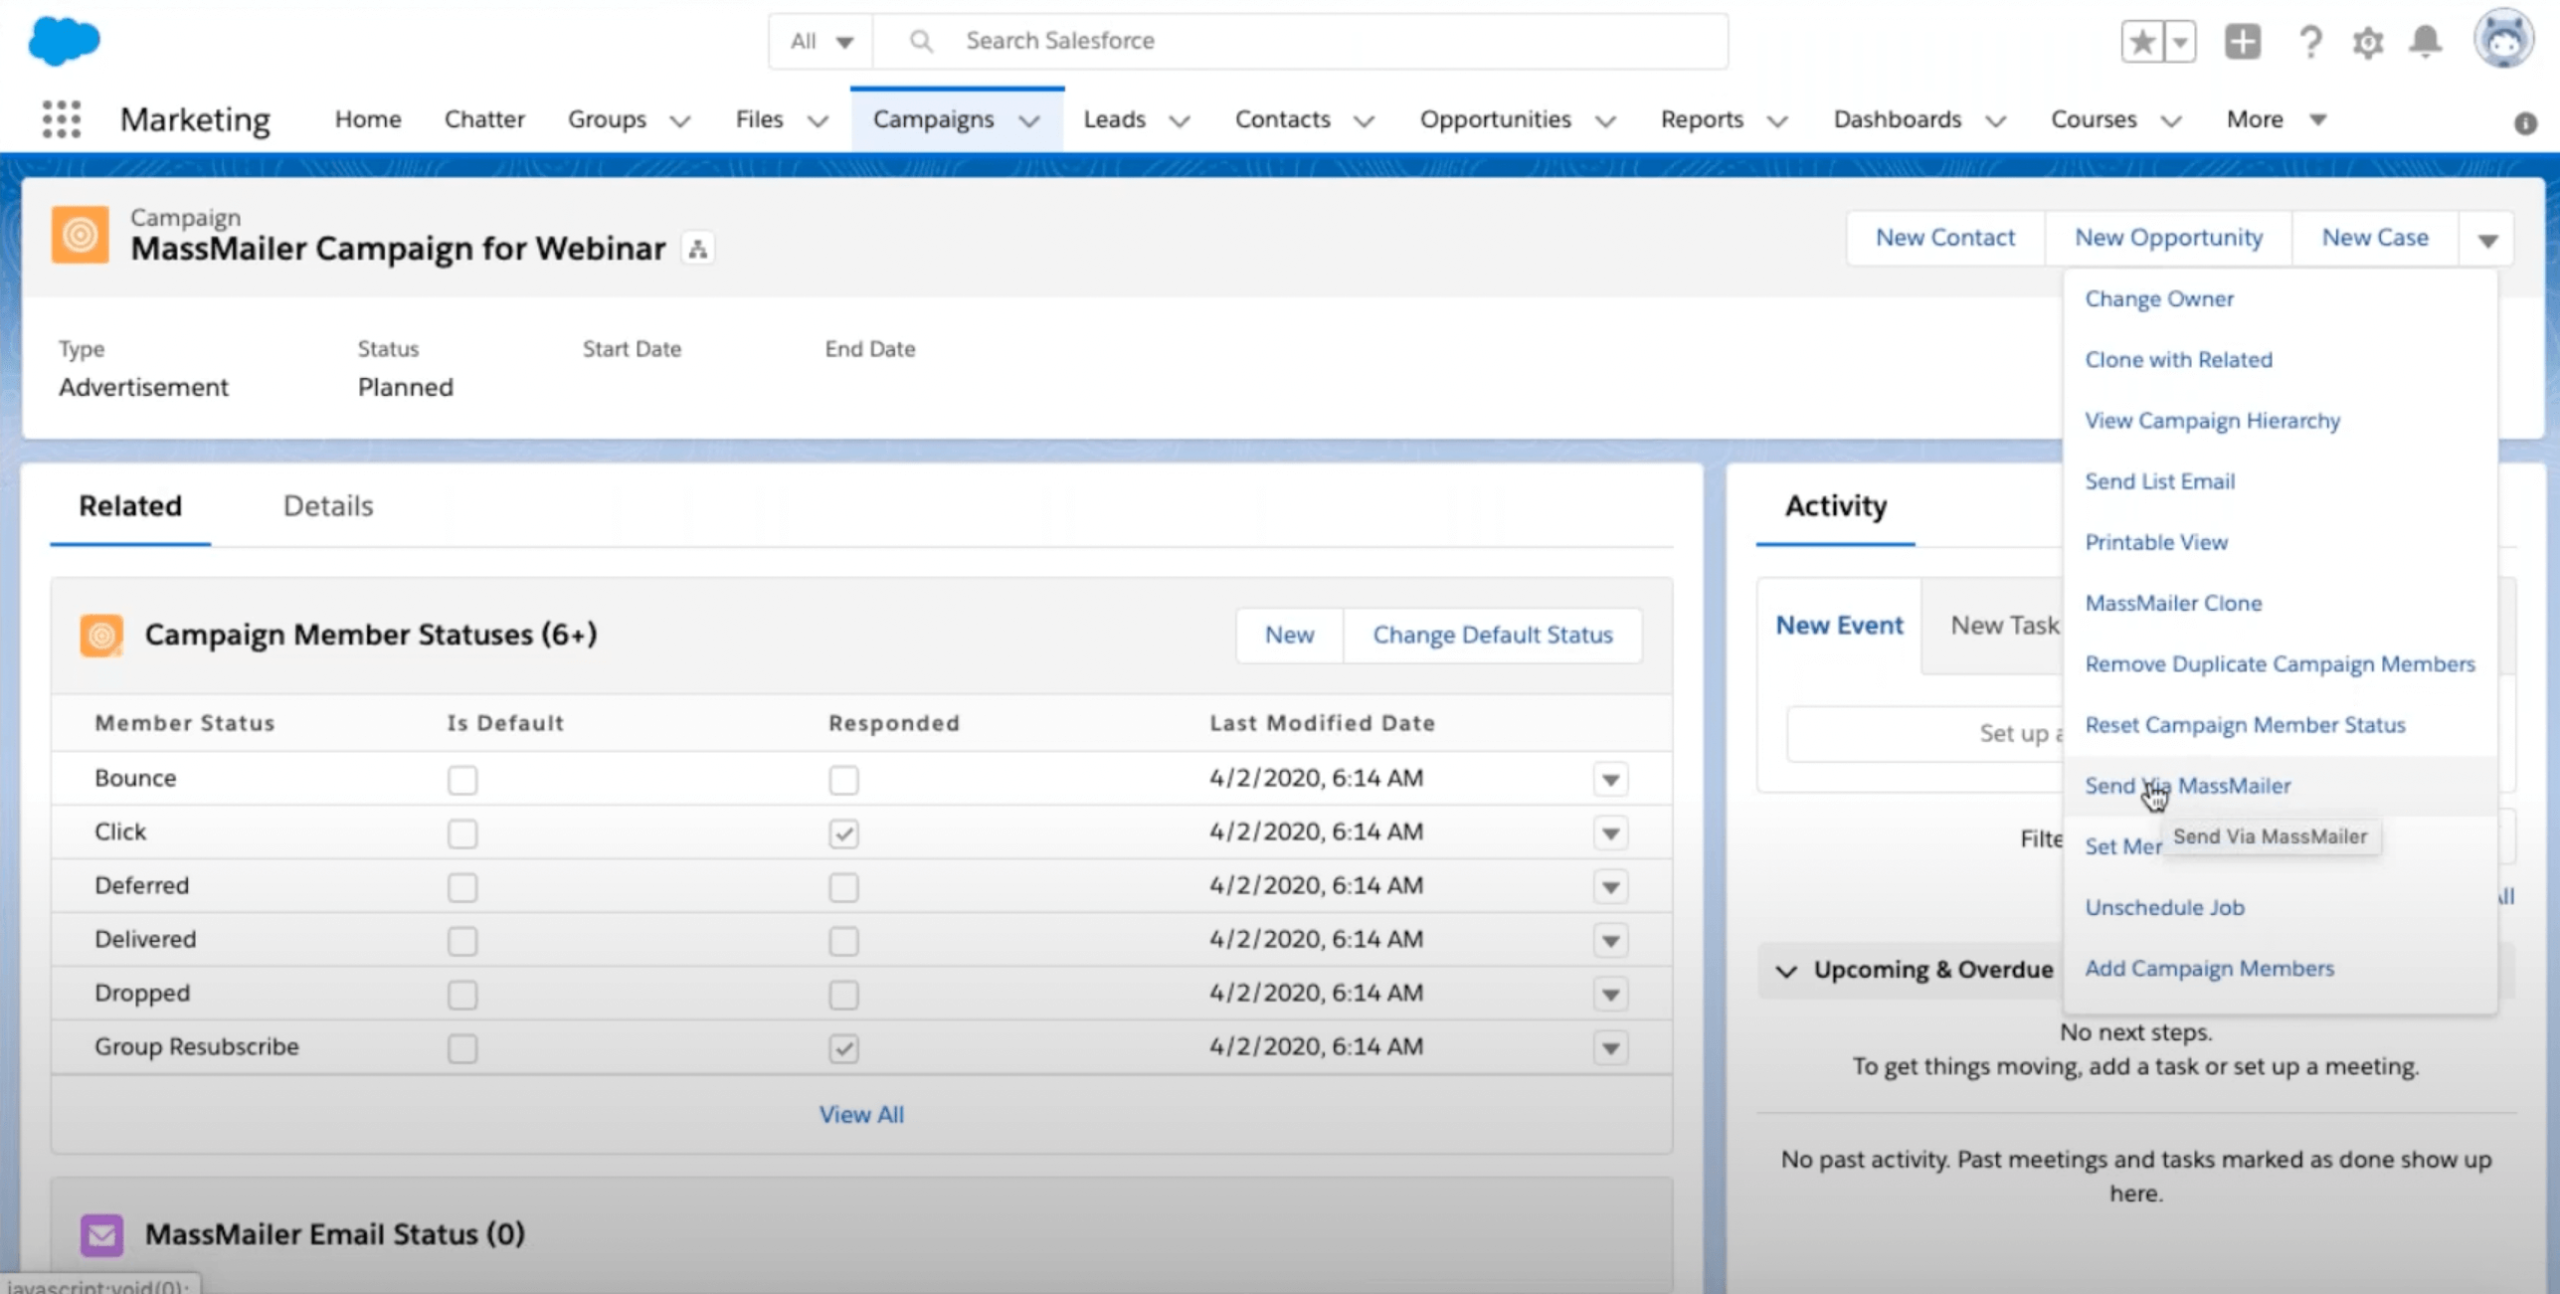The height and width of the screenshot is (1294, 2560).
Task: Open the Help question mark icon
Action: [2309, 42]
